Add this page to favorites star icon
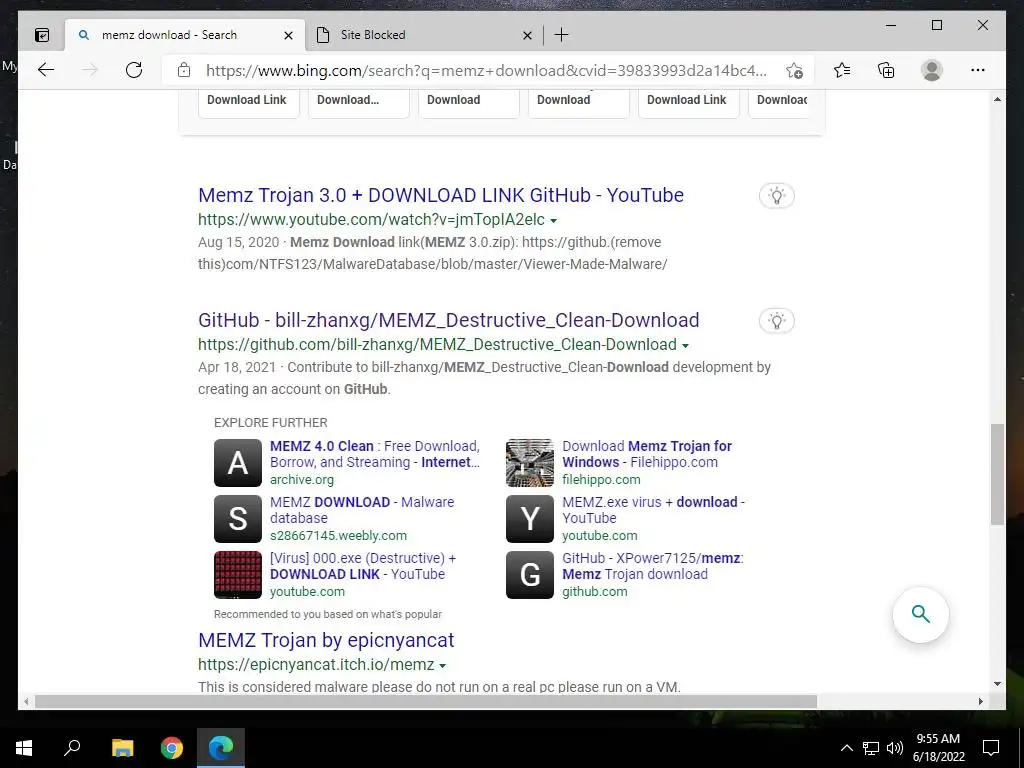Image resolution: width=1024 pixels, height=768 pixels. tap(794, 71)
